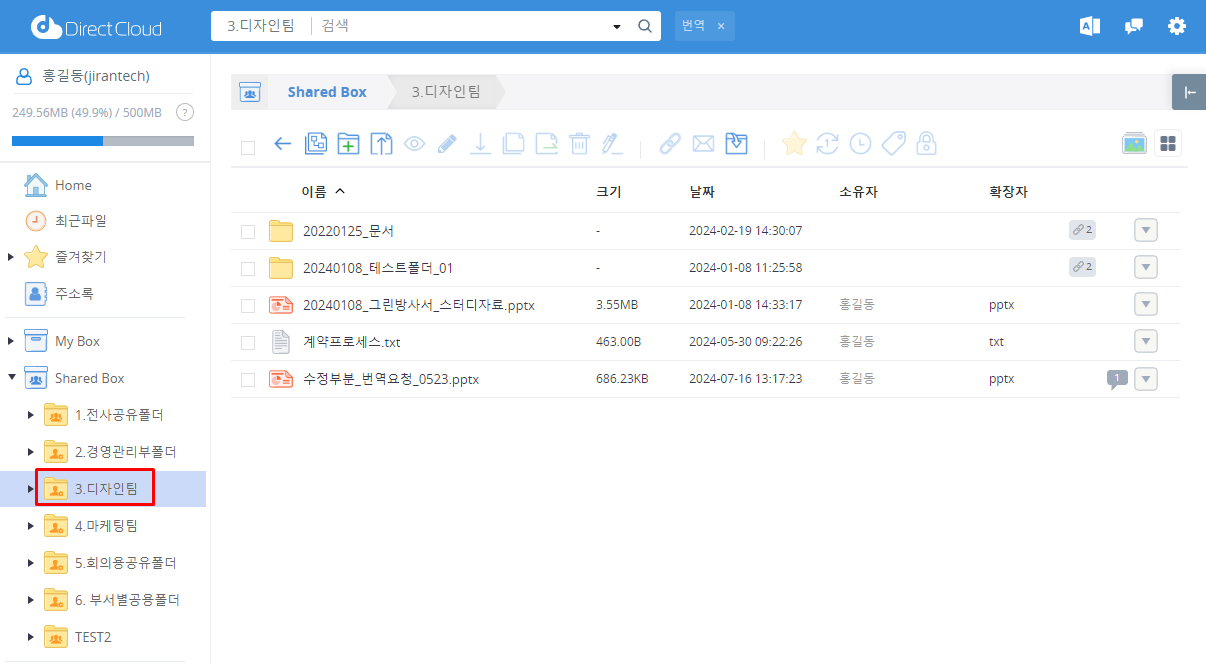Click the star favorite icon in toolbar
Image resolution: width=1206 pixels, height=664 pixels.
(794, 144)
